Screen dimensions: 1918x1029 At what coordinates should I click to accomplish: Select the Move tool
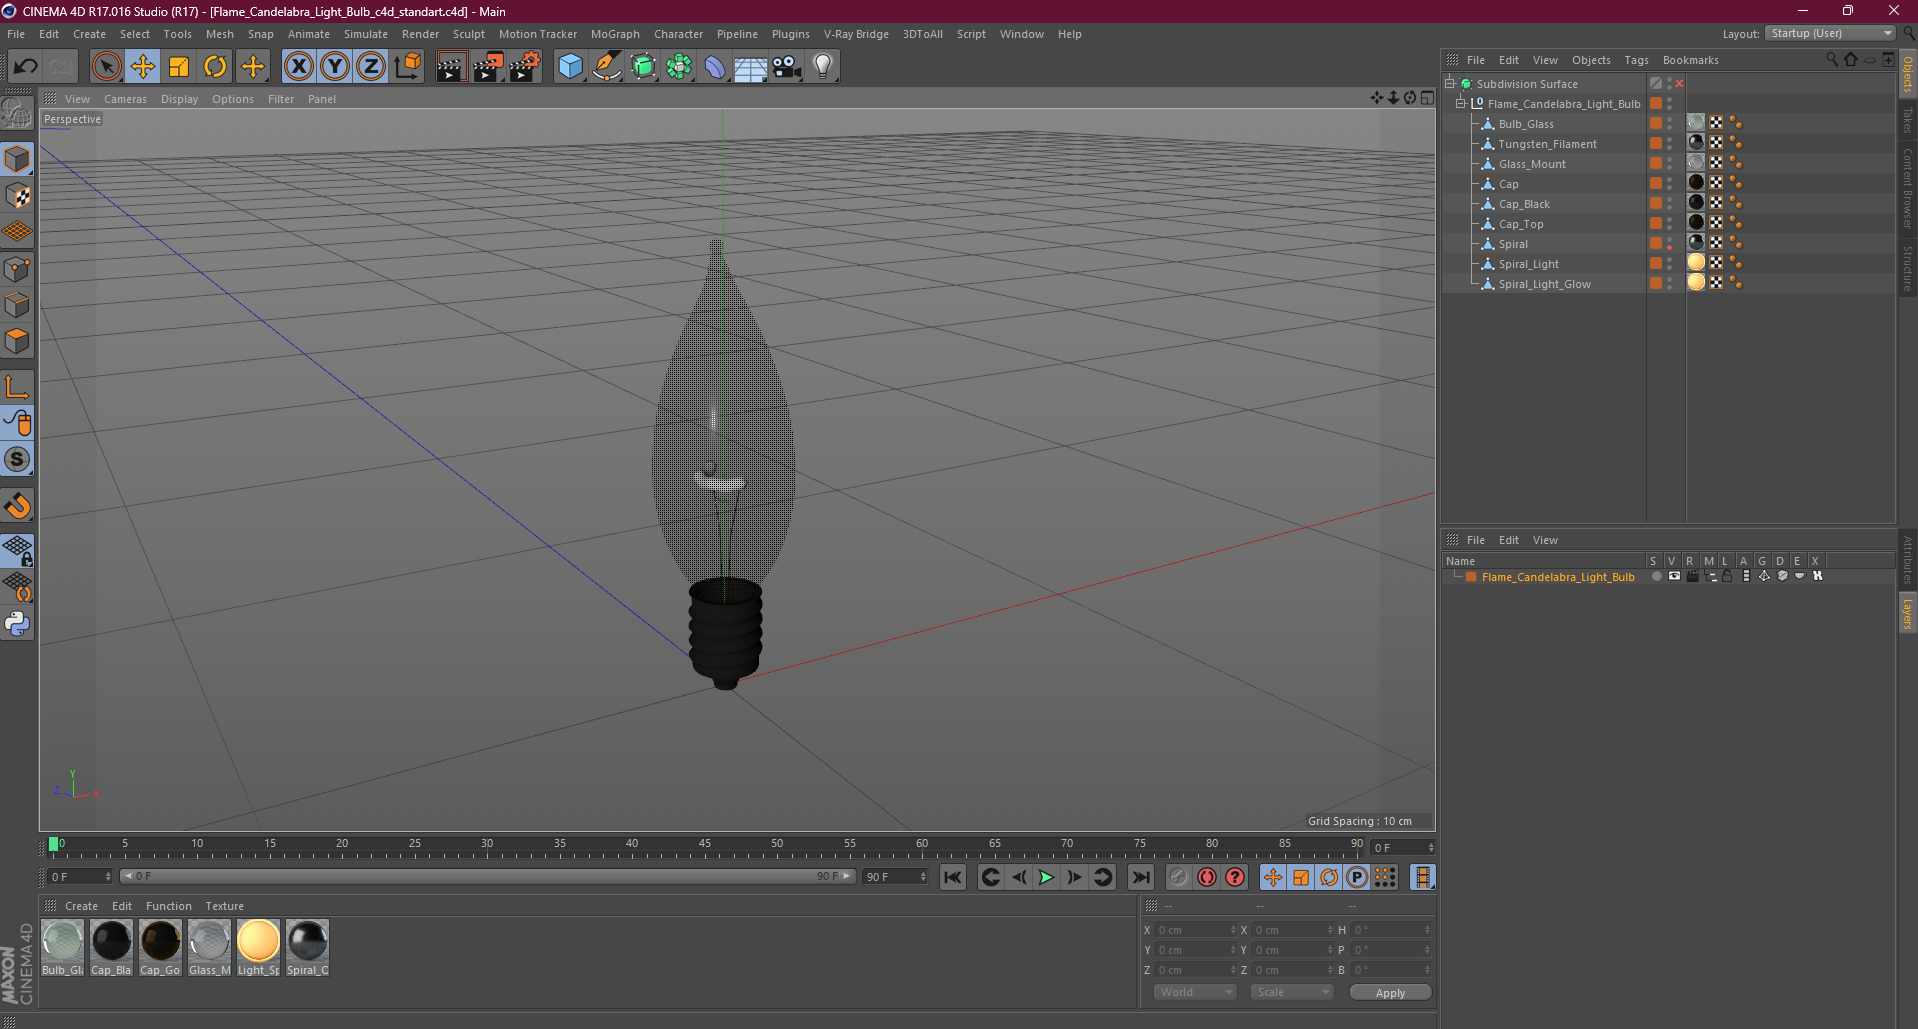pos(143,67)
